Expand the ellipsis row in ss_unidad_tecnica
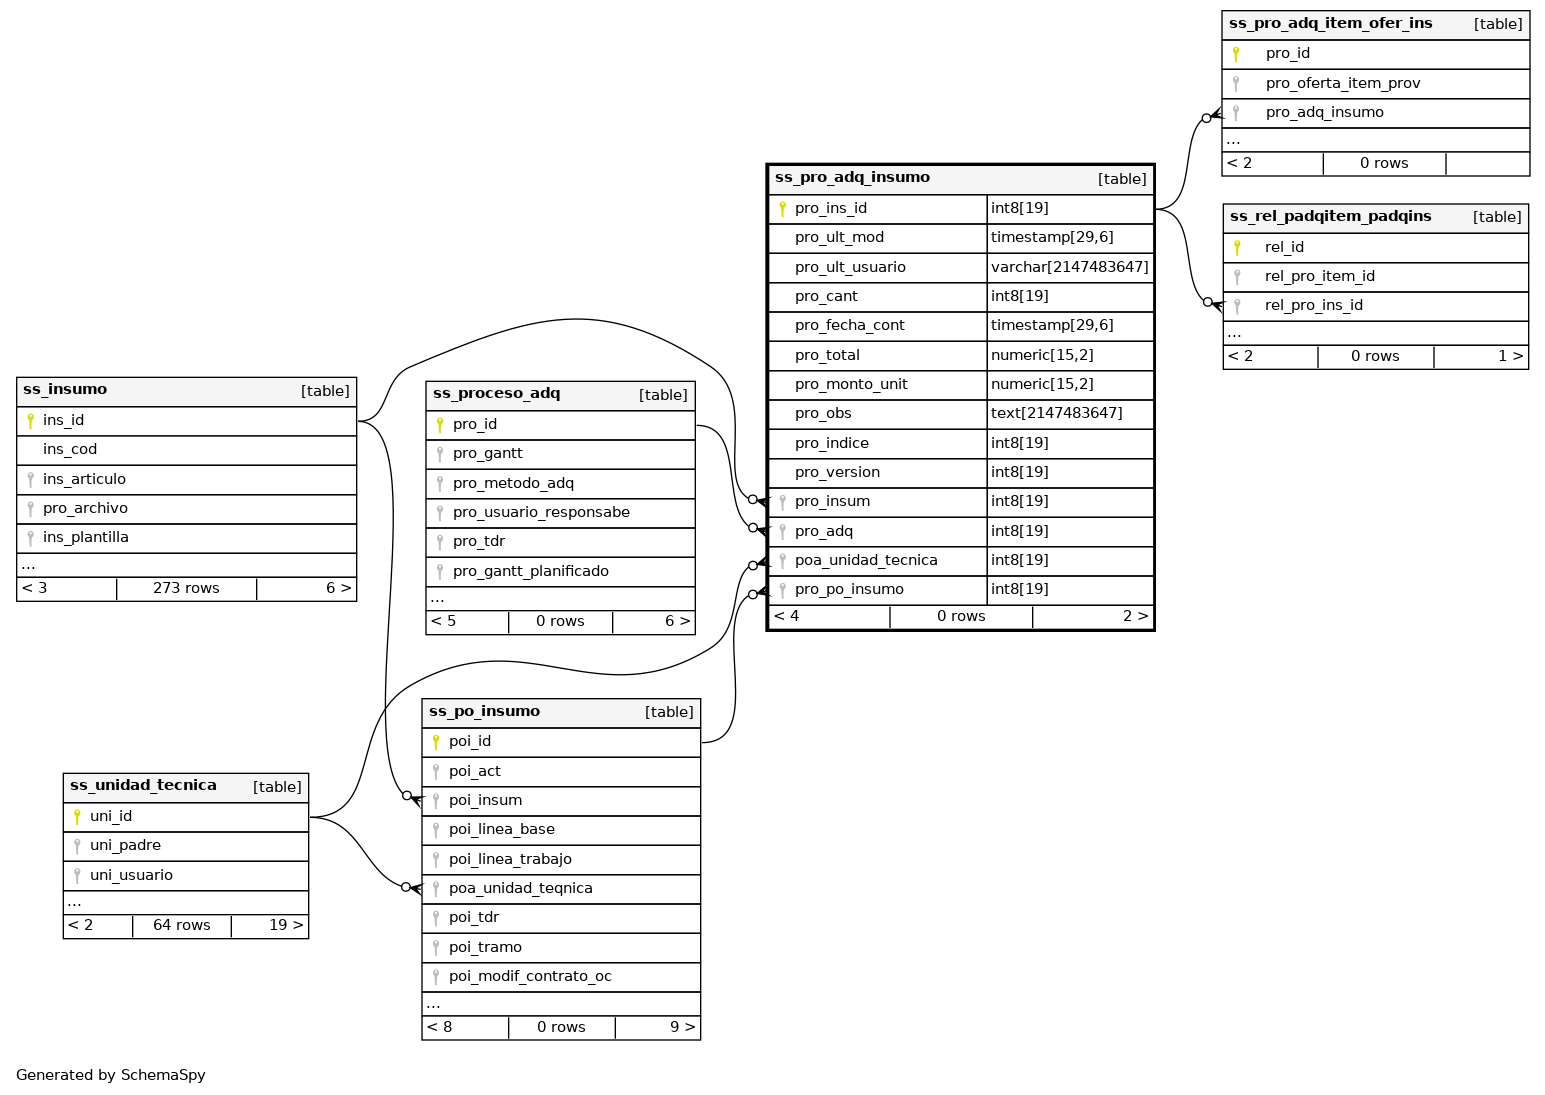The height and width of the screenshot is (1095, 1545). tap(74, 903)
